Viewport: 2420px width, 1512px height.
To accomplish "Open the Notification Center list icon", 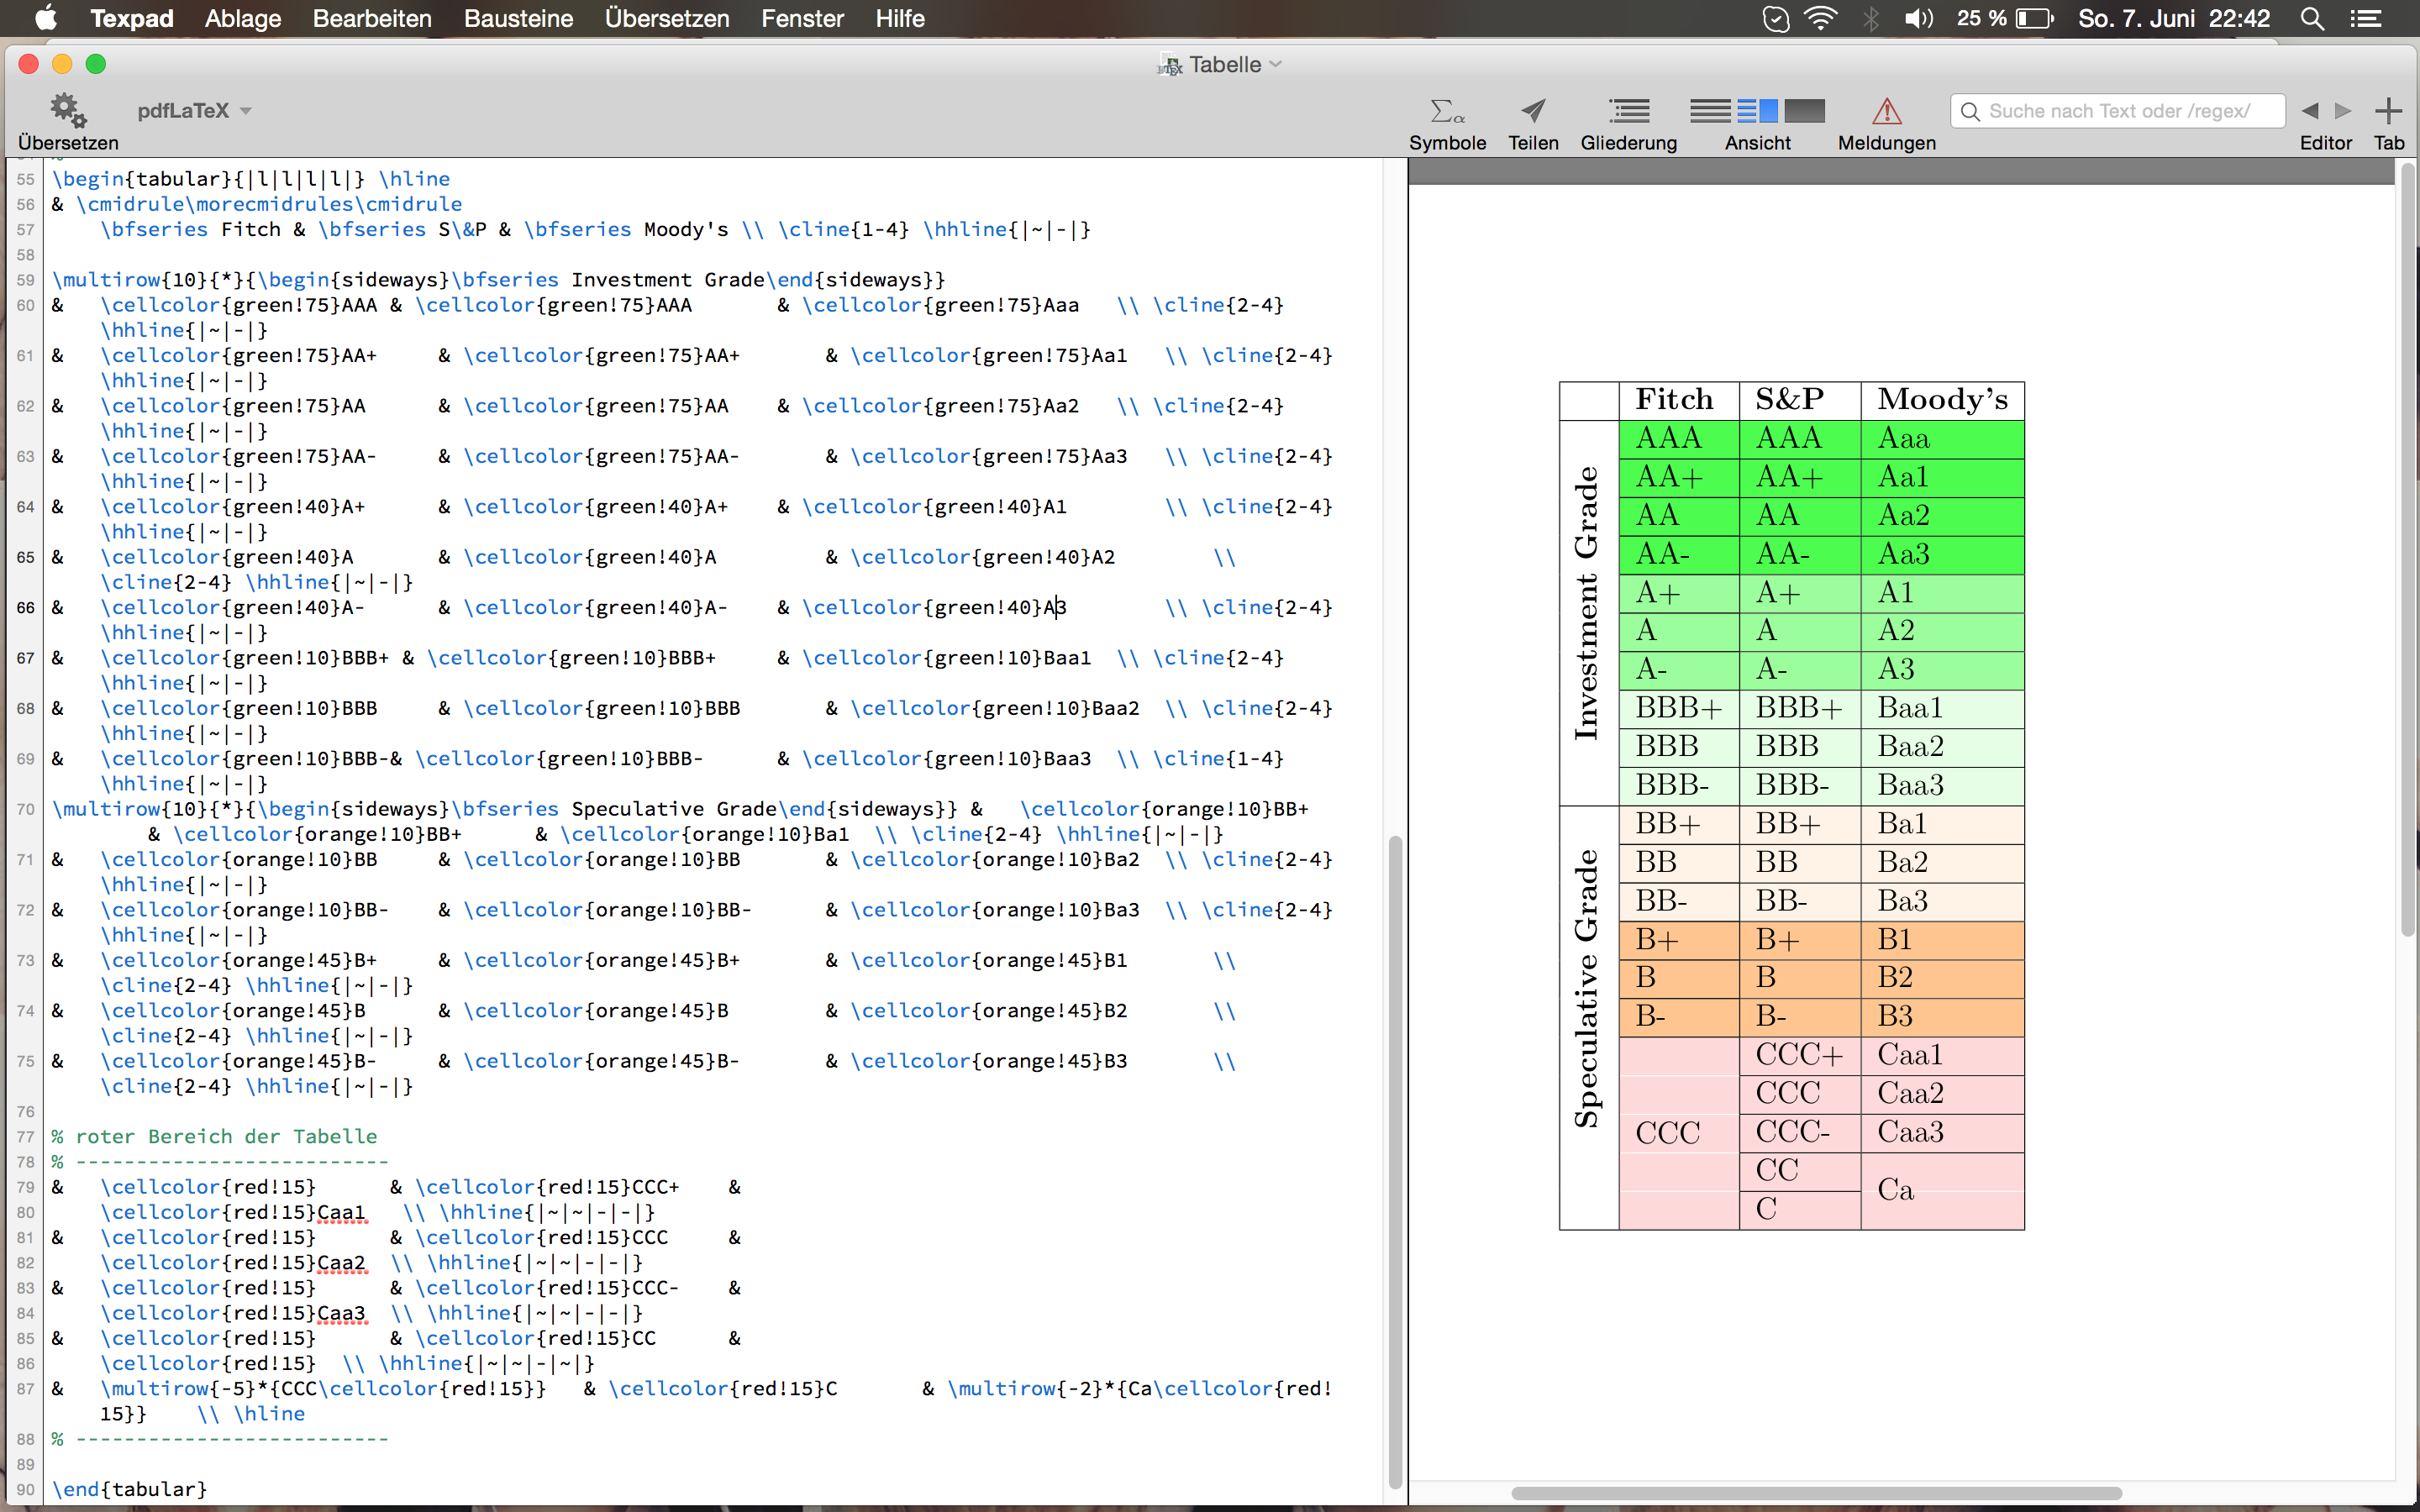I will [x=2366, y=18].
